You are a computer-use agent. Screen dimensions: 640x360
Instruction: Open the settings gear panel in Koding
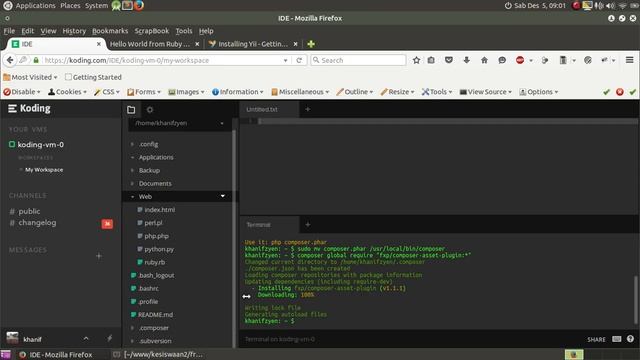pyautogui.click(x=150, y=109)
